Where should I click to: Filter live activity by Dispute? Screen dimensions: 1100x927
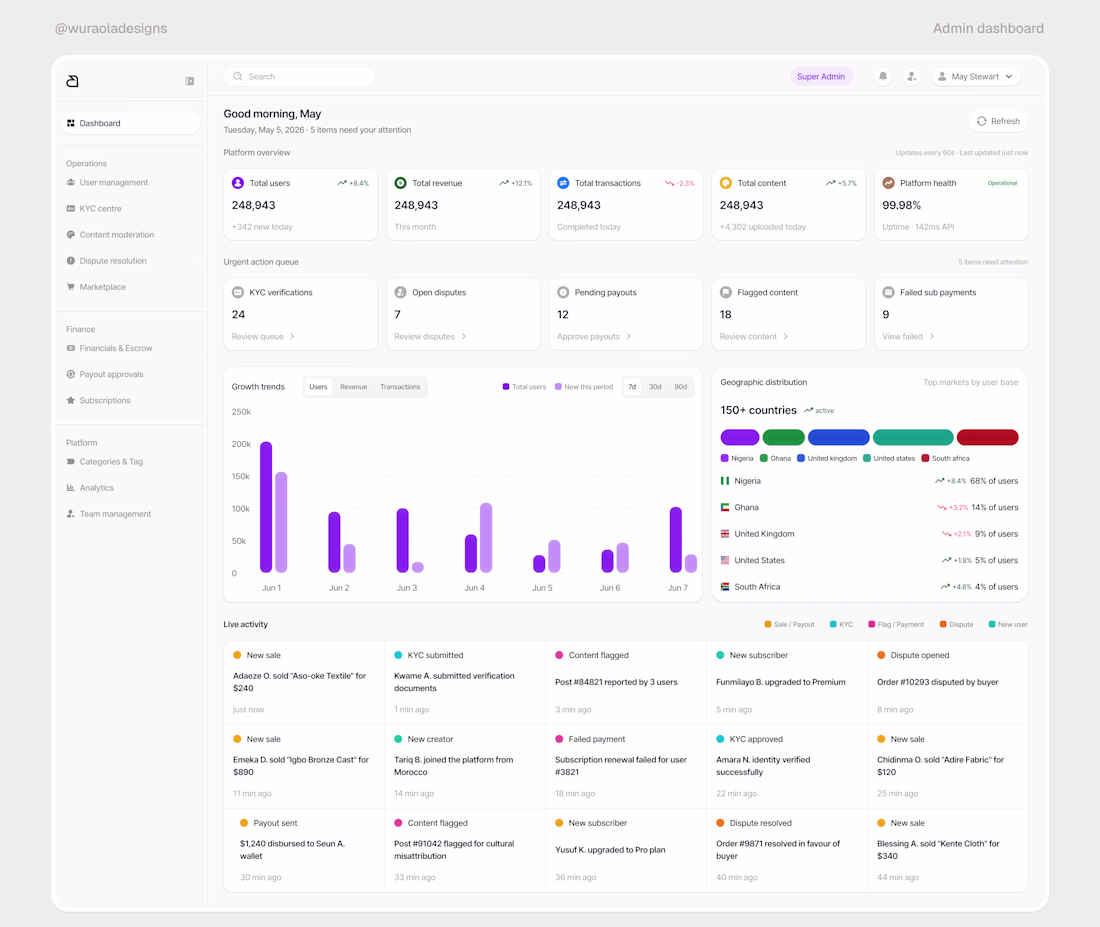click(956, 625)
